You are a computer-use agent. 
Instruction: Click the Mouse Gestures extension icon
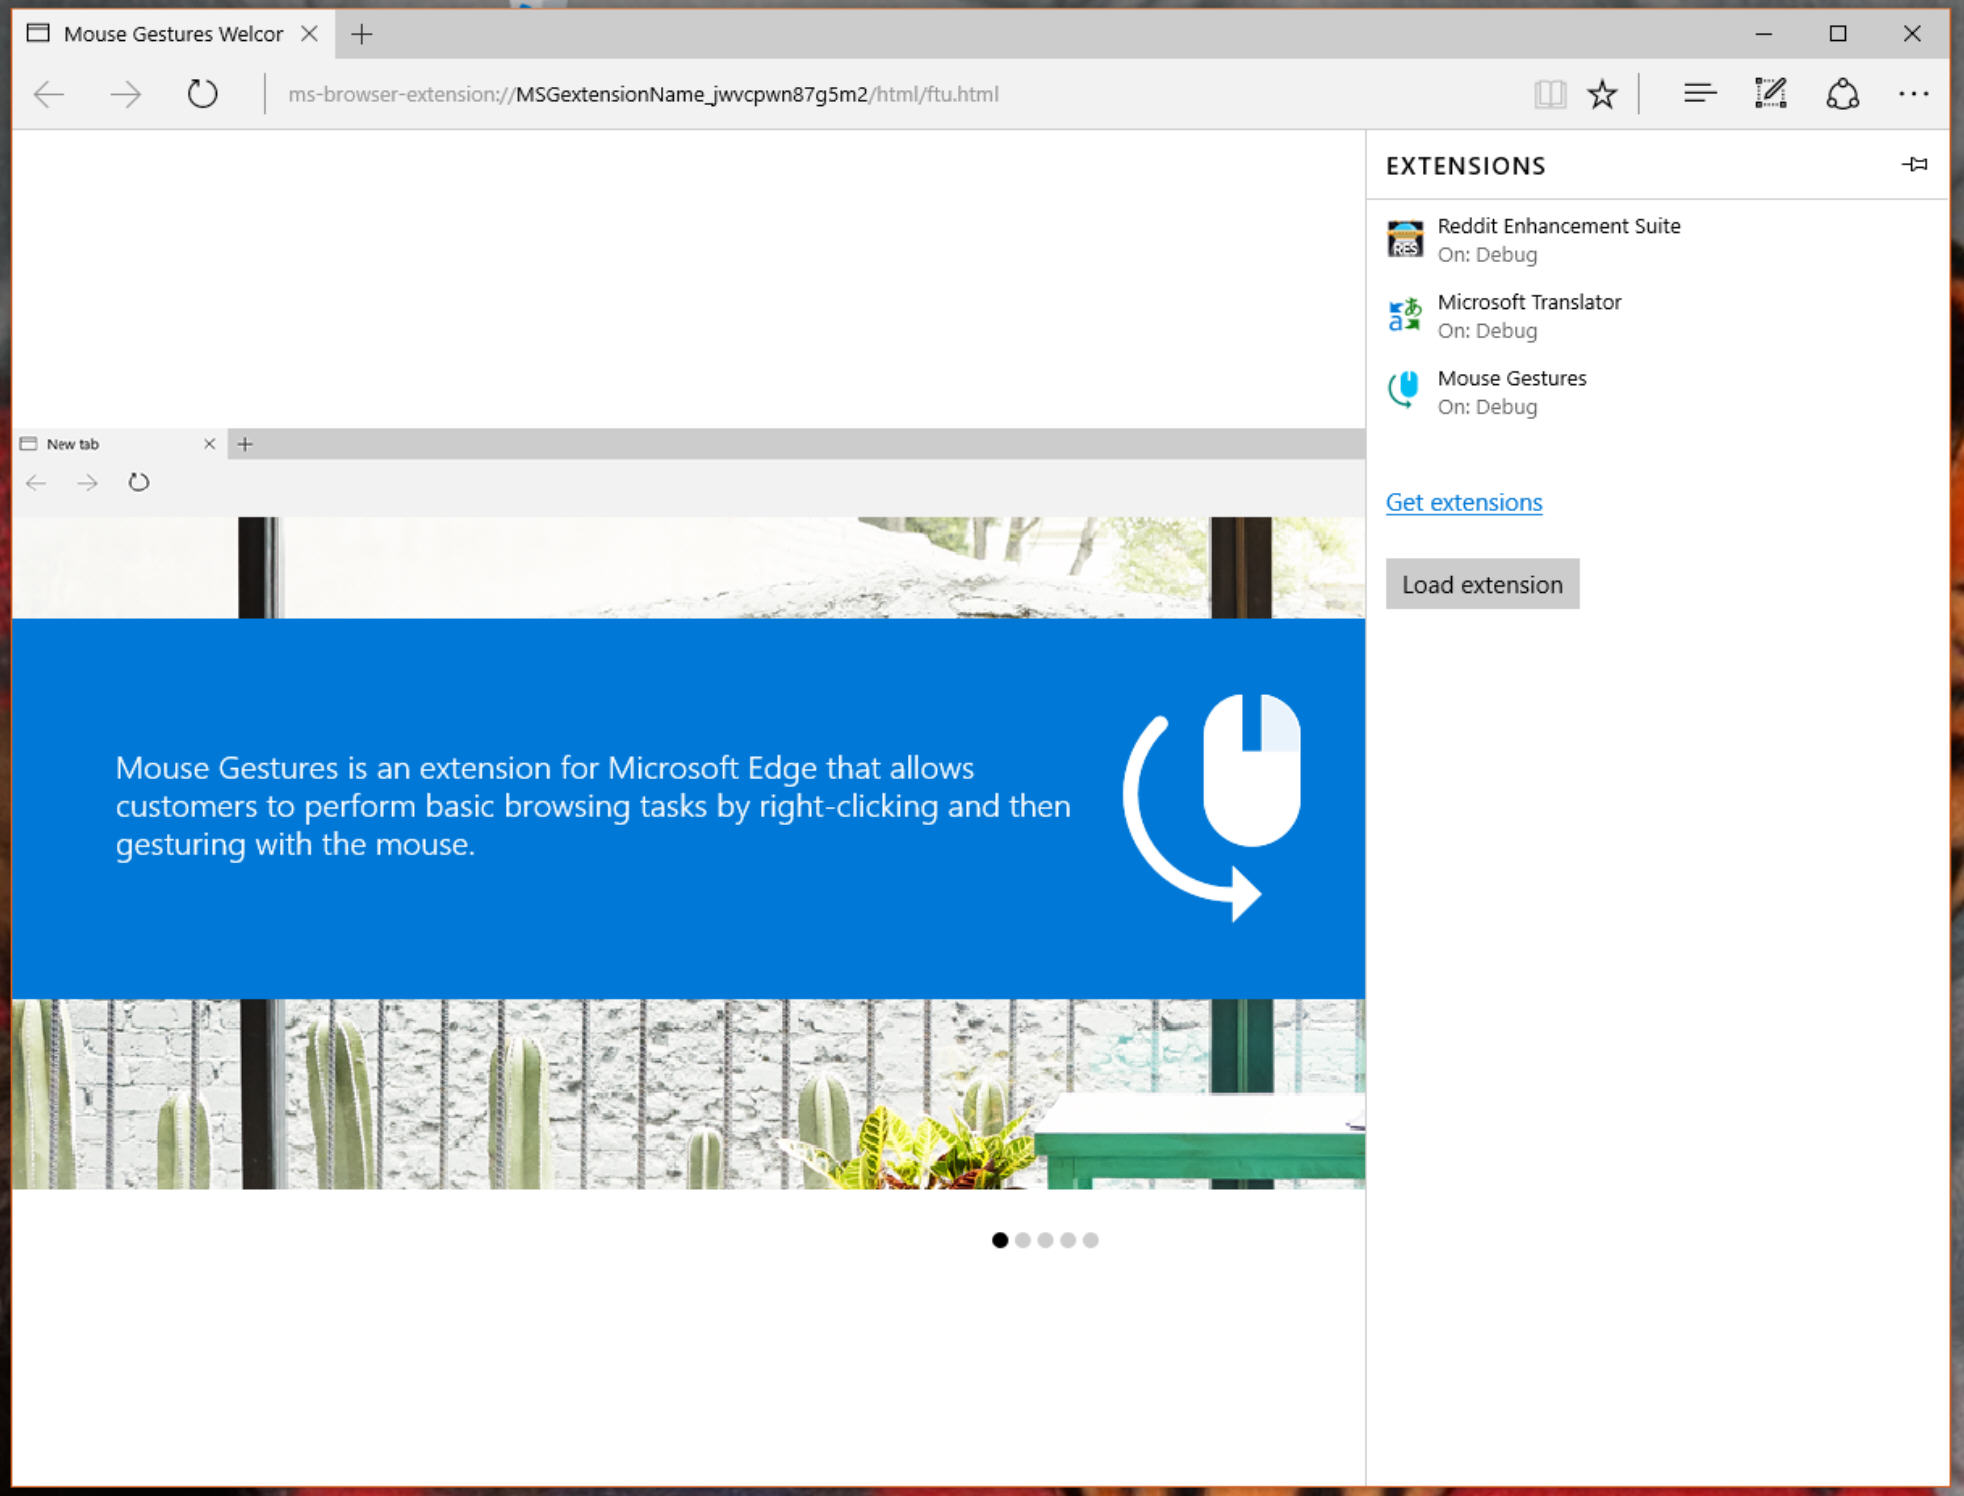(1403, 390)
